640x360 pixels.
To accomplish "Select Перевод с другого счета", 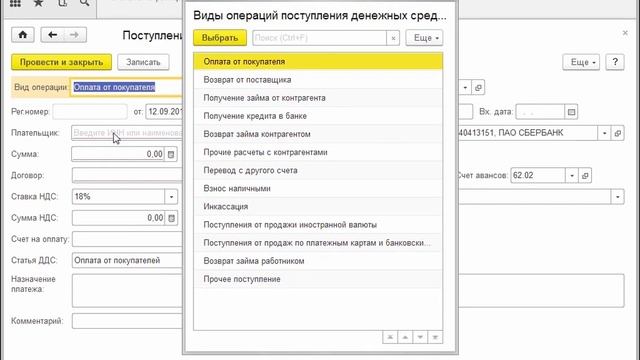I will click(x=318, y=170).
